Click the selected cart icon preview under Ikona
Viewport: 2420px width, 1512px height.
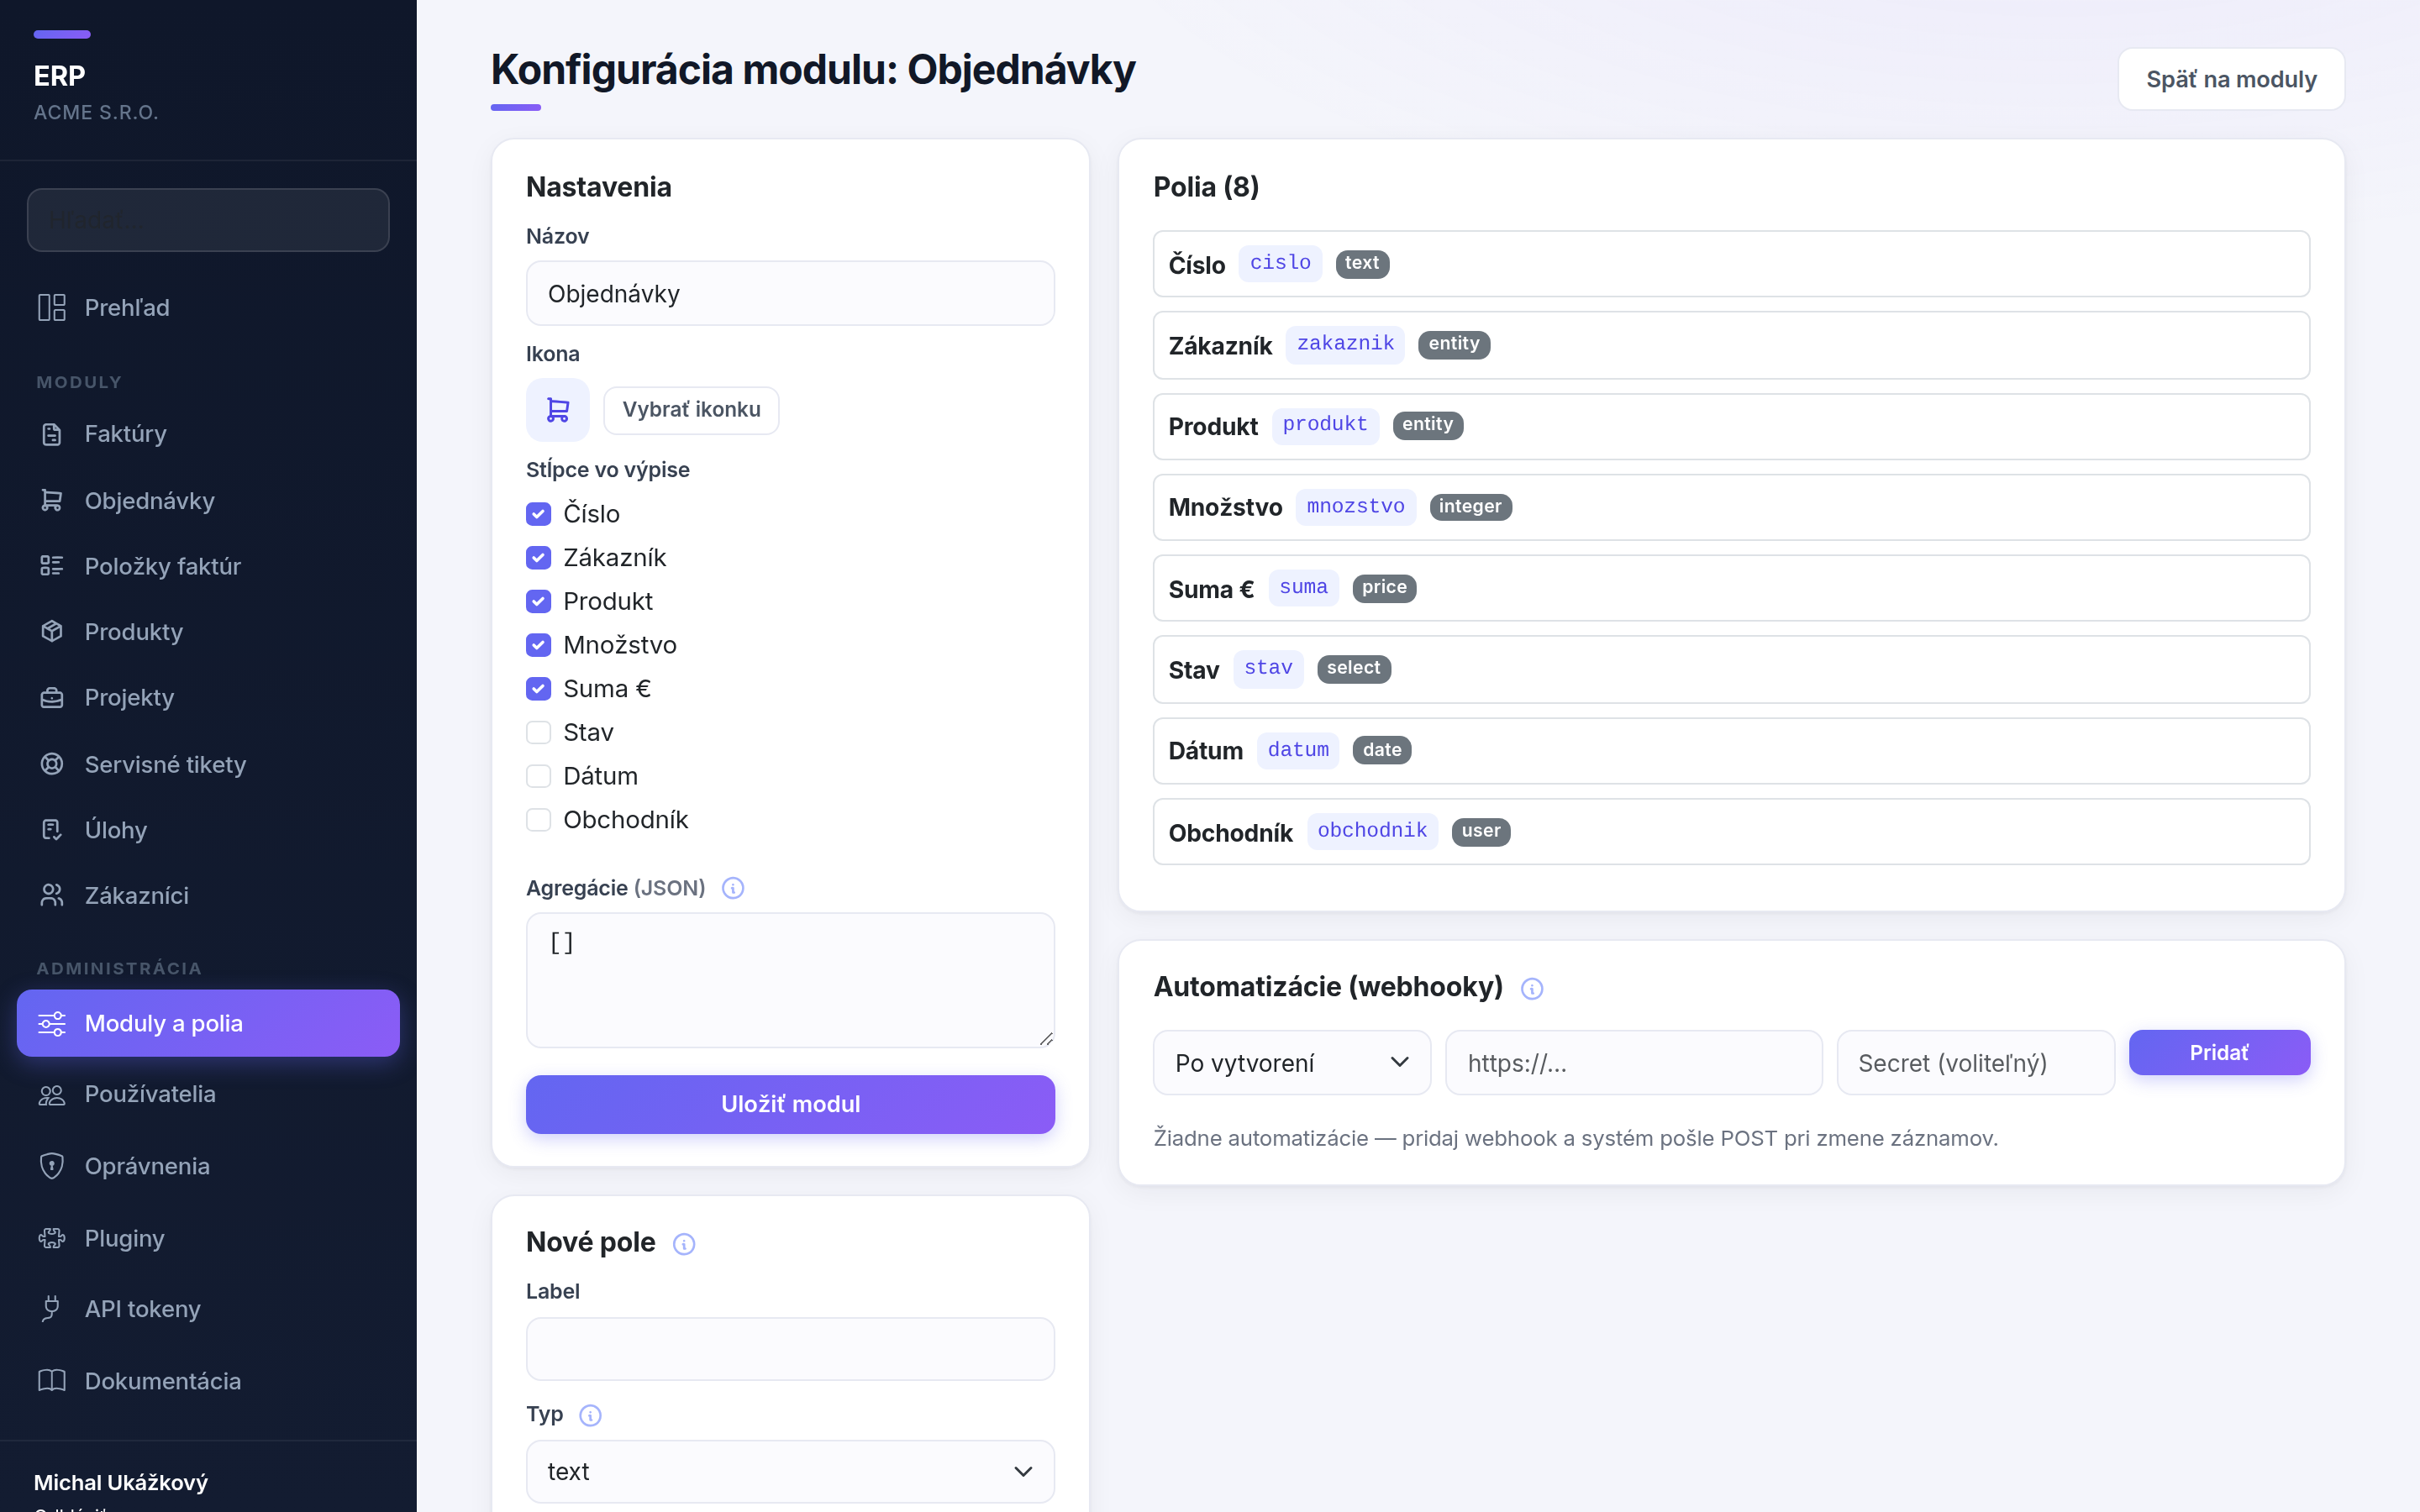[558, 410]
